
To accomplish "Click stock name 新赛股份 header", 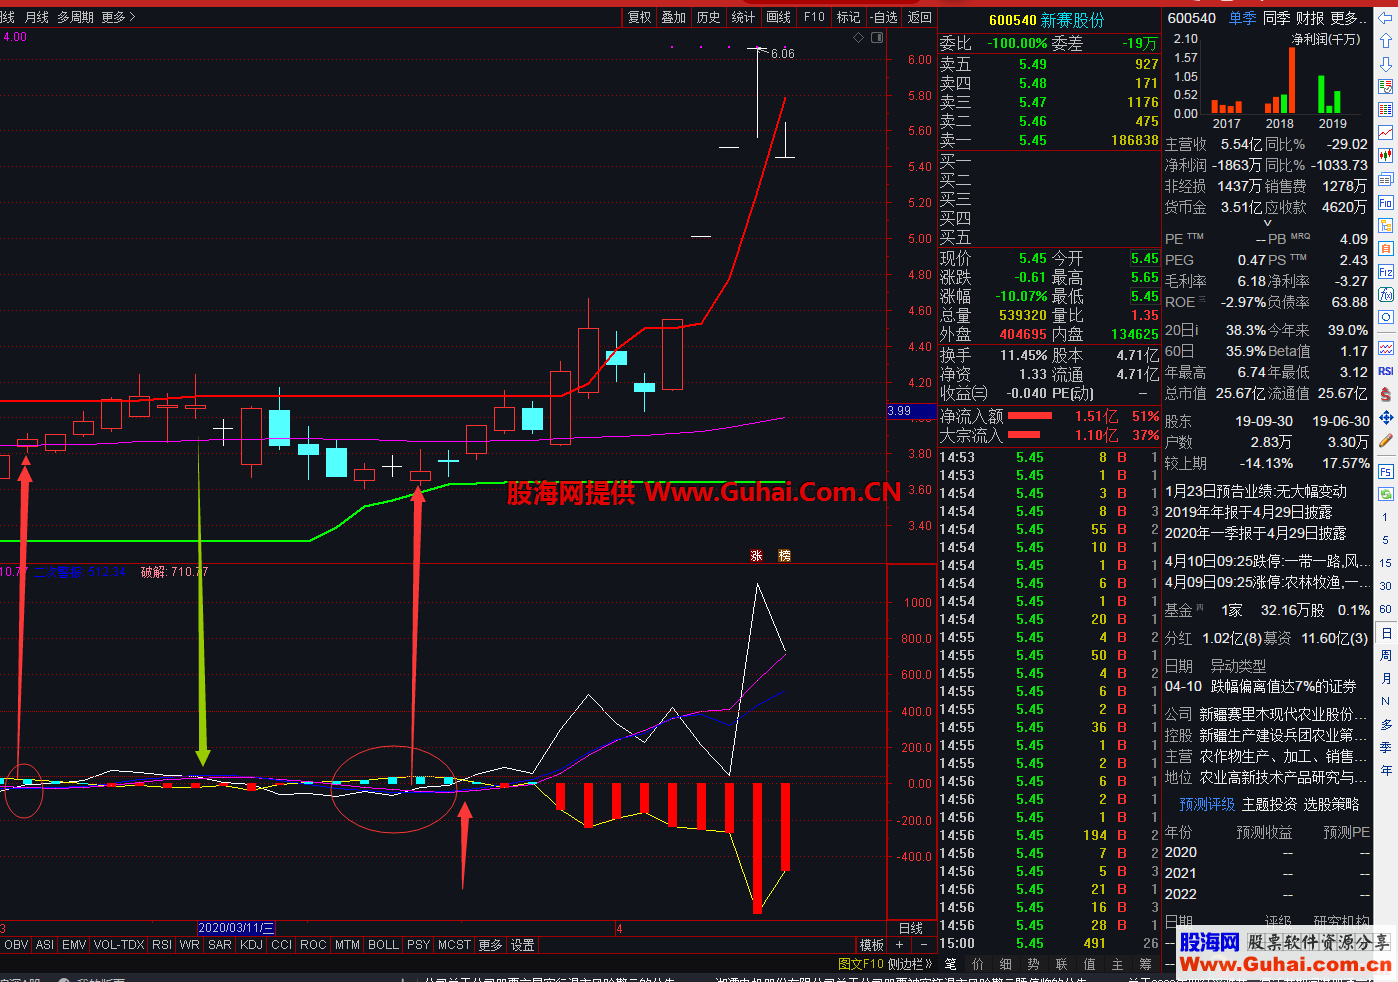I will (x=1072, y=20).
